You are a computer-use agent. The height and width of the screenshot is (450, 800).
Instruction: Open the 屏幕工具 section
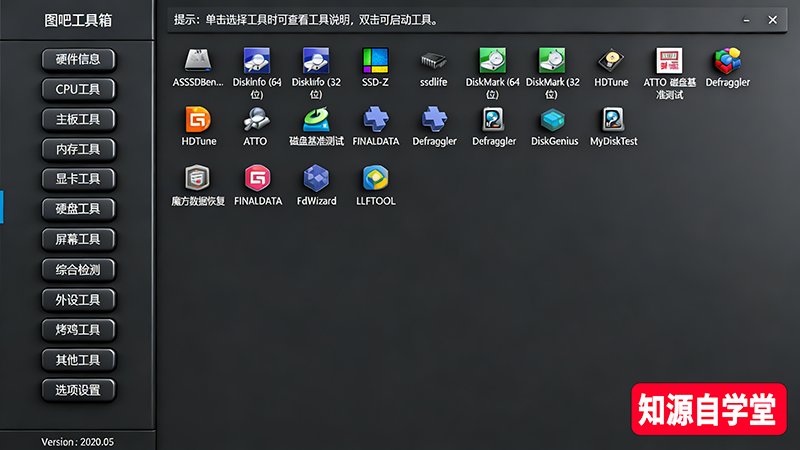tap(78, 239)
